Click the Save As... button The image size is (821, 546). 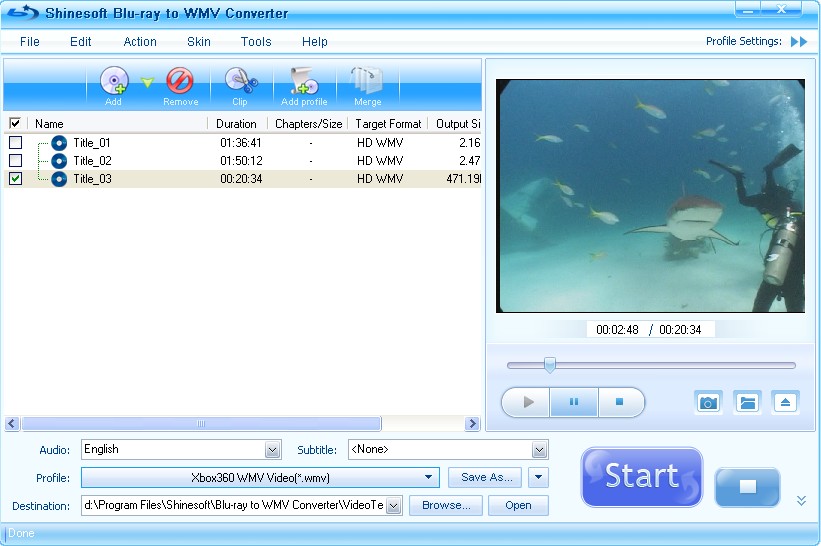[x=485, y=477]
